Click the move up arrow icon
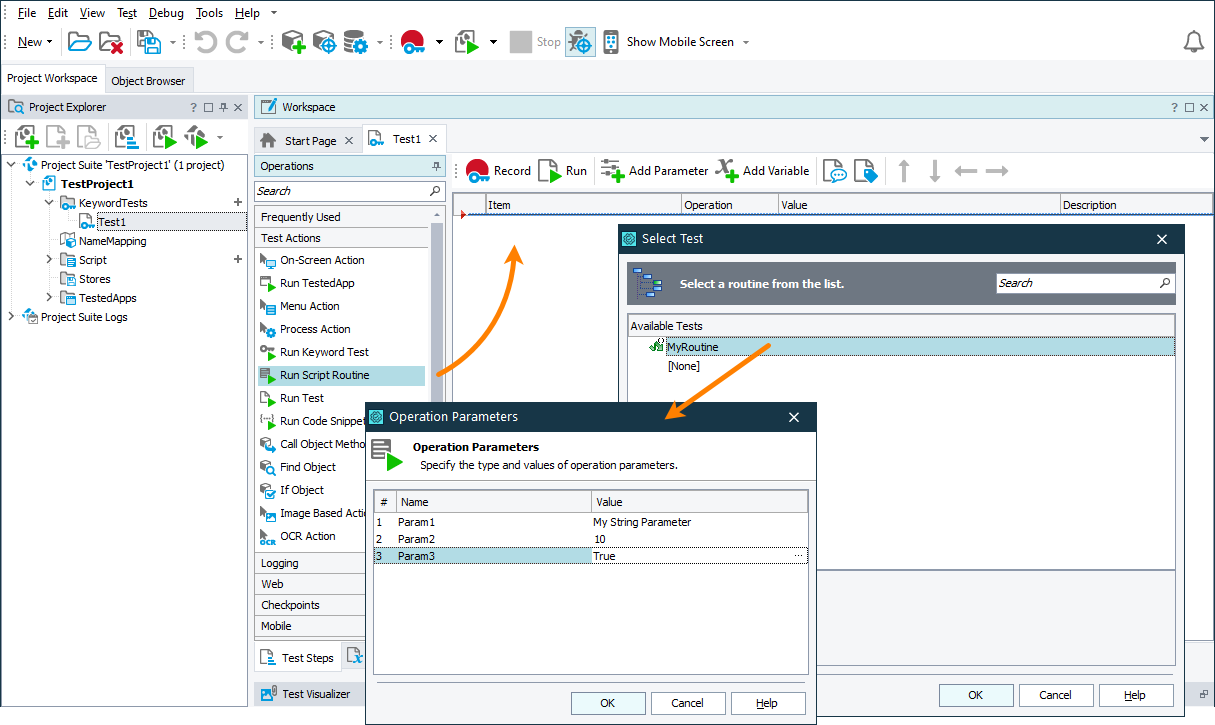 (904, 171)
